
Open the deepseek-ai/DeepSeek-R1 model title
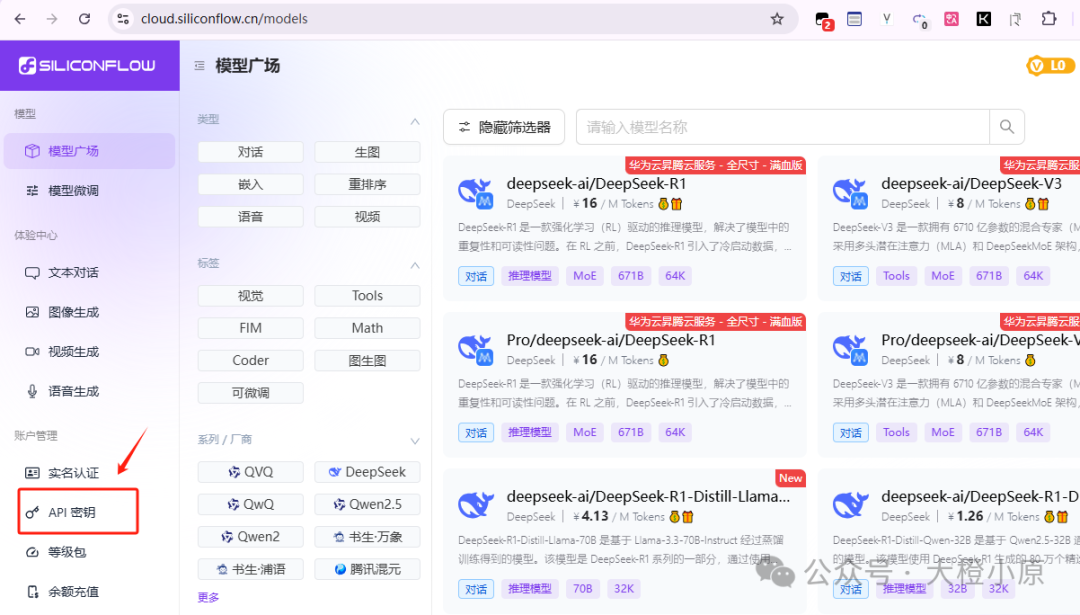pyautogui.click(x=596, y=184)
